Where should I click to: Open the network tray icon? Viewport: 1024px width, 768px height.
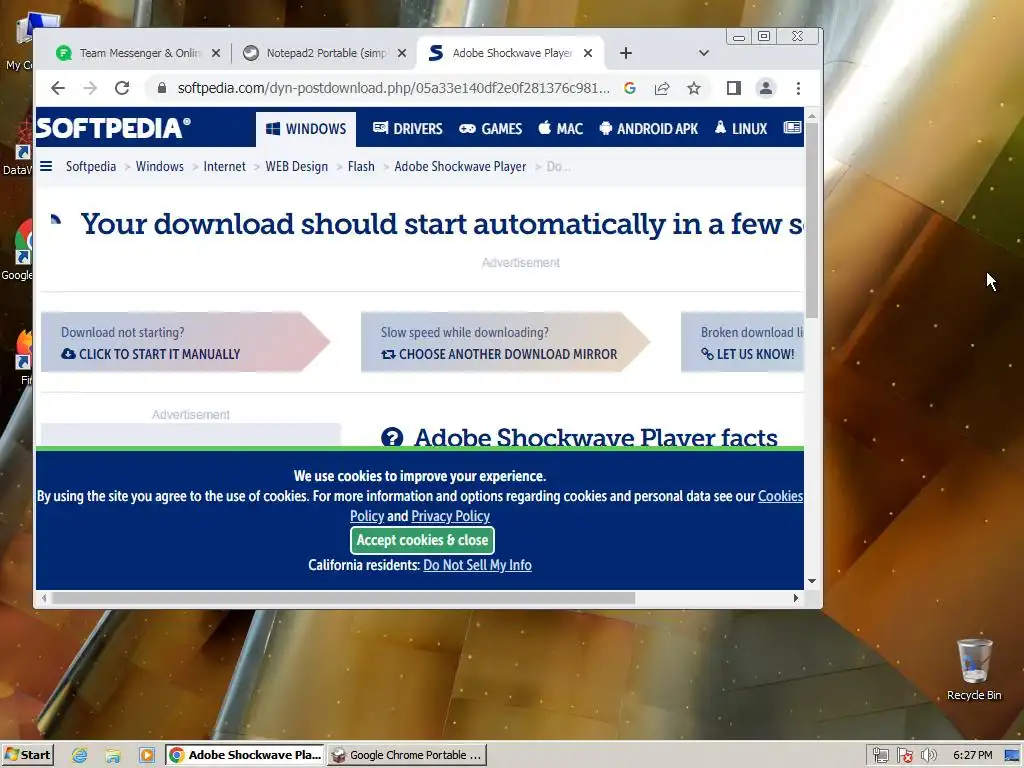point(880,756)
